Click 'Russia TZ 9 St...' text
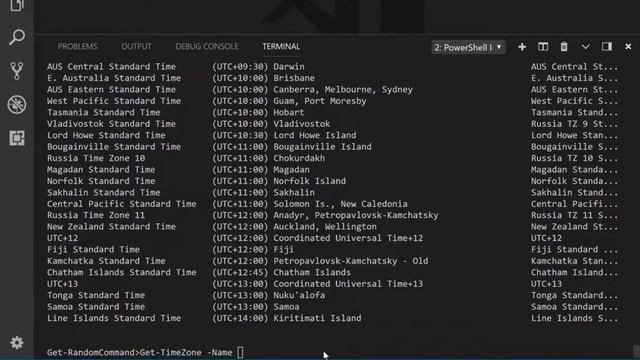The width and height of the screenshot is (640, 360). (575, 124)
